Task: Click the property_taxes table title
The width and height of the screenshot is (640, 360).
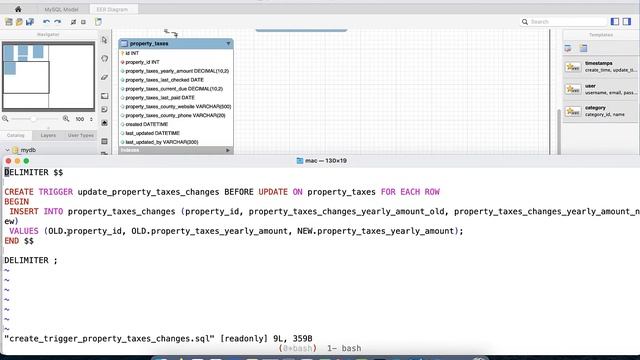Action: [149, 43]
